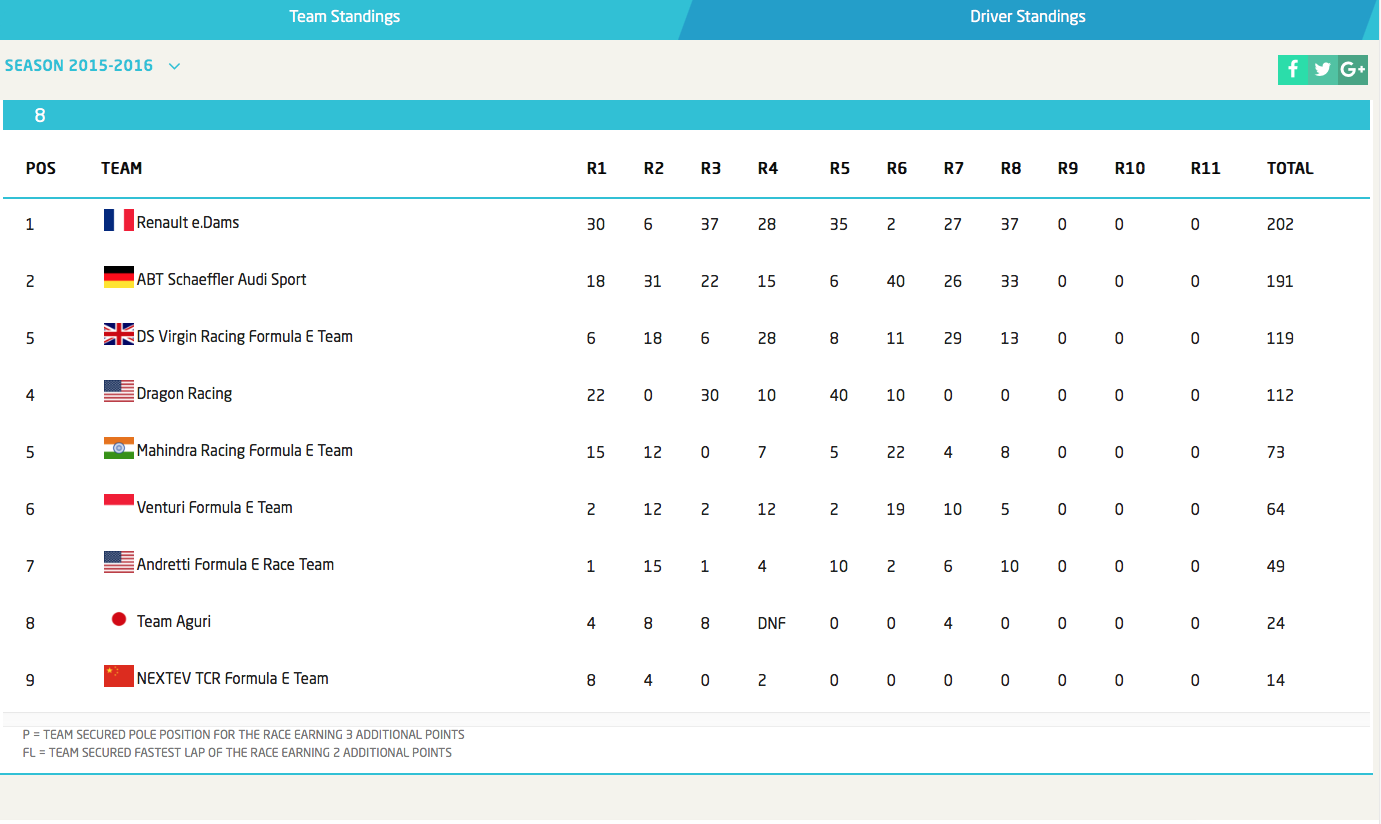Image resolution: width=1381 pixels, height=824 pixels.
Task: Click the R4 column header
Action: coord(768,168)
